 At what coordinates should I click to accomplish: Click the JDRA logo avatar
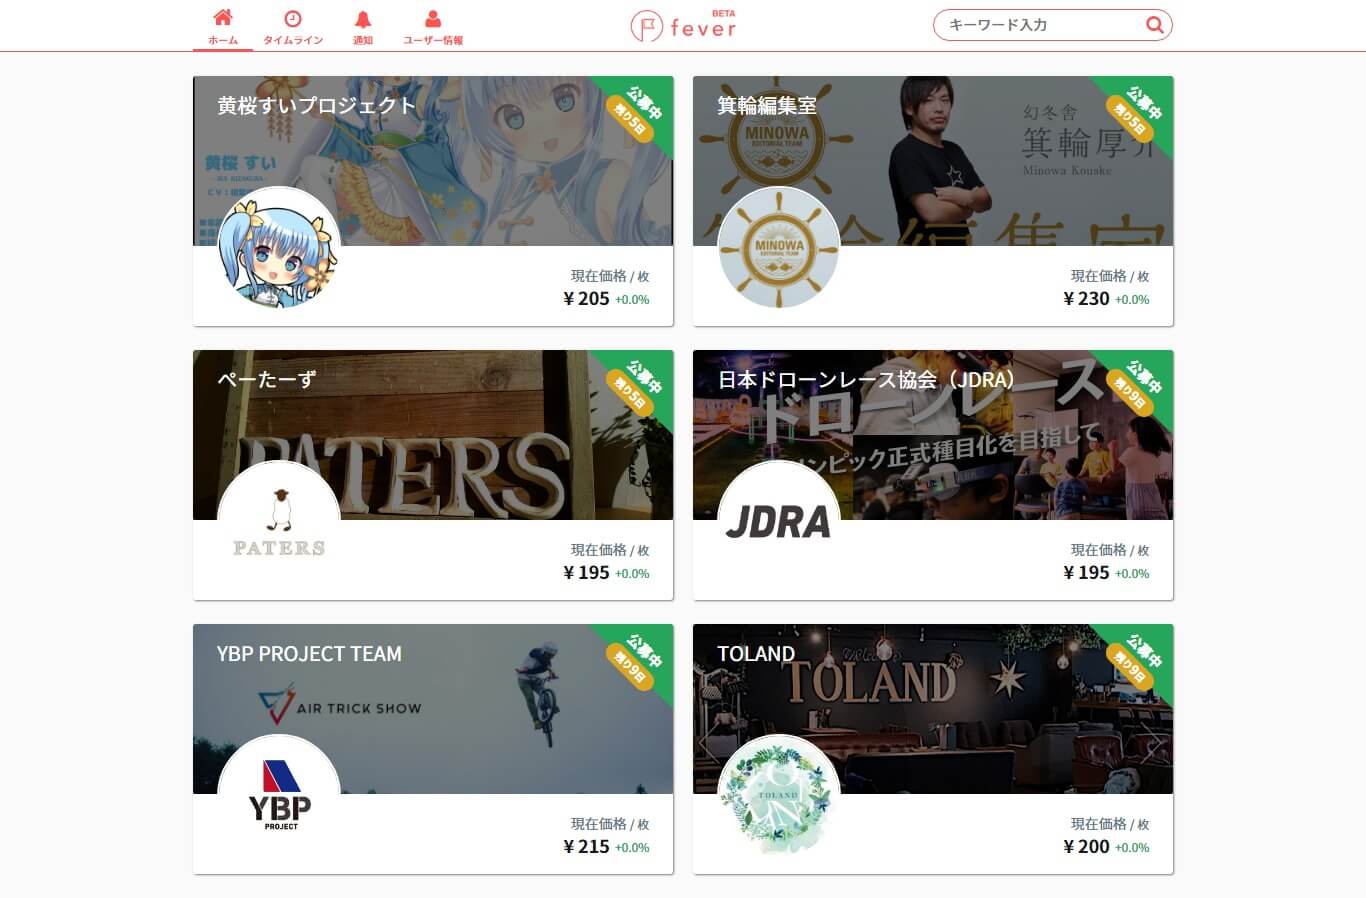coord(779,521)
